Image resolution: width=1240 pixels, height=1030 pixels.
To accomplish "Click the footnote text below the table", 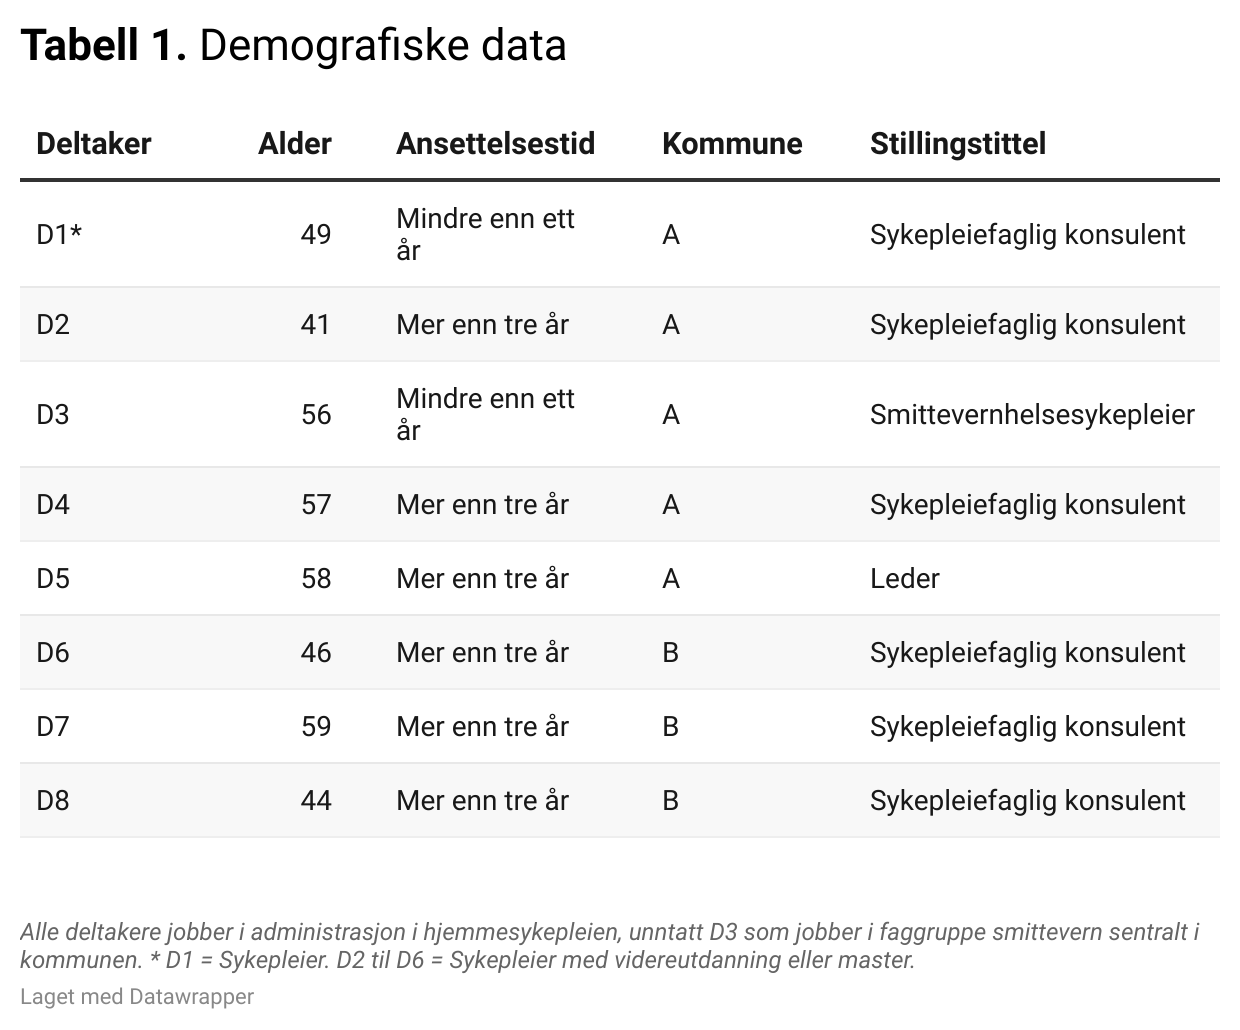I will [609, 946].
